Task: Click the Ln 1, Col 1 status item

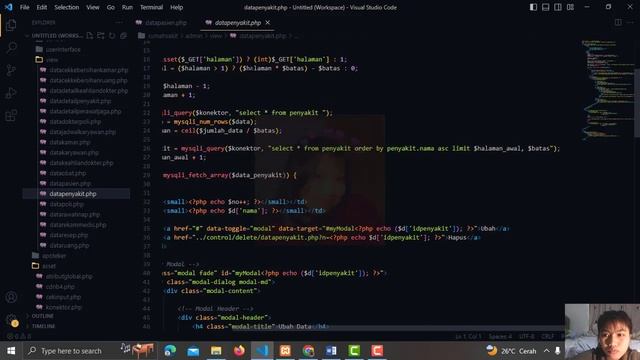Action: pos(468,336)
